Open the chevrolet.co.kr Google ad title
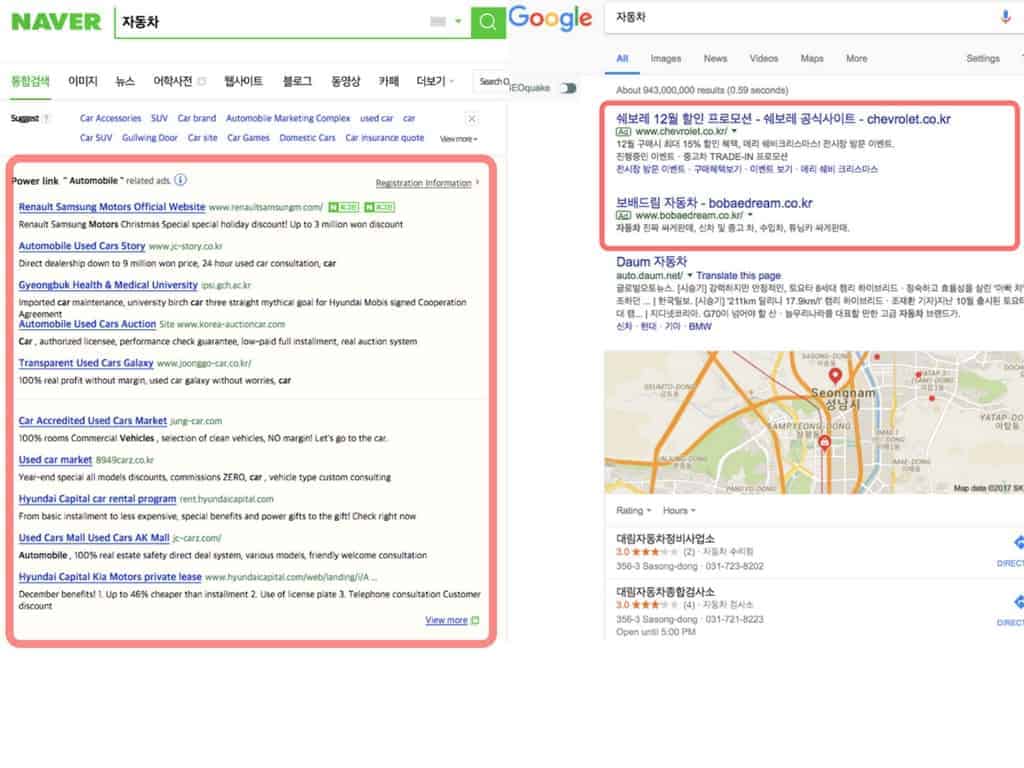1024x768 pixels. pyautogui.click(x=783, y=119)
